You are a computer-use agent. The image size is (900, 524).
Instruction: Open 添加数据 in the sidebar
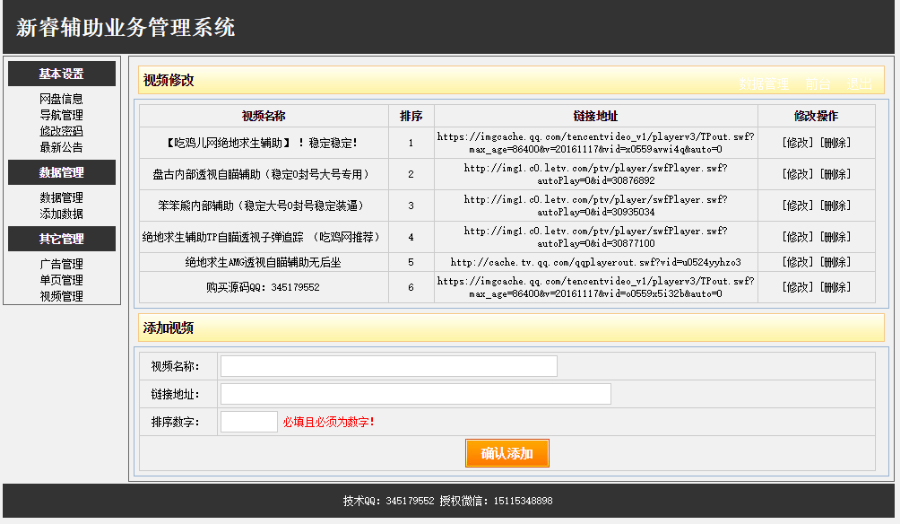[x=61, y=214]
